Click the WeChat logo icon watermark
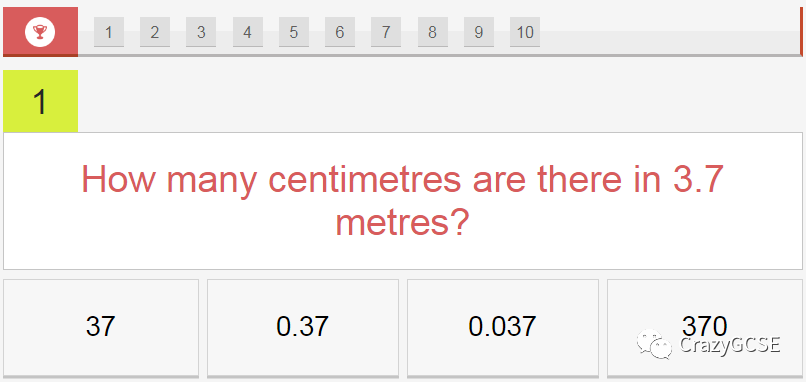This screenshot has height=382, width=806. 654,343
